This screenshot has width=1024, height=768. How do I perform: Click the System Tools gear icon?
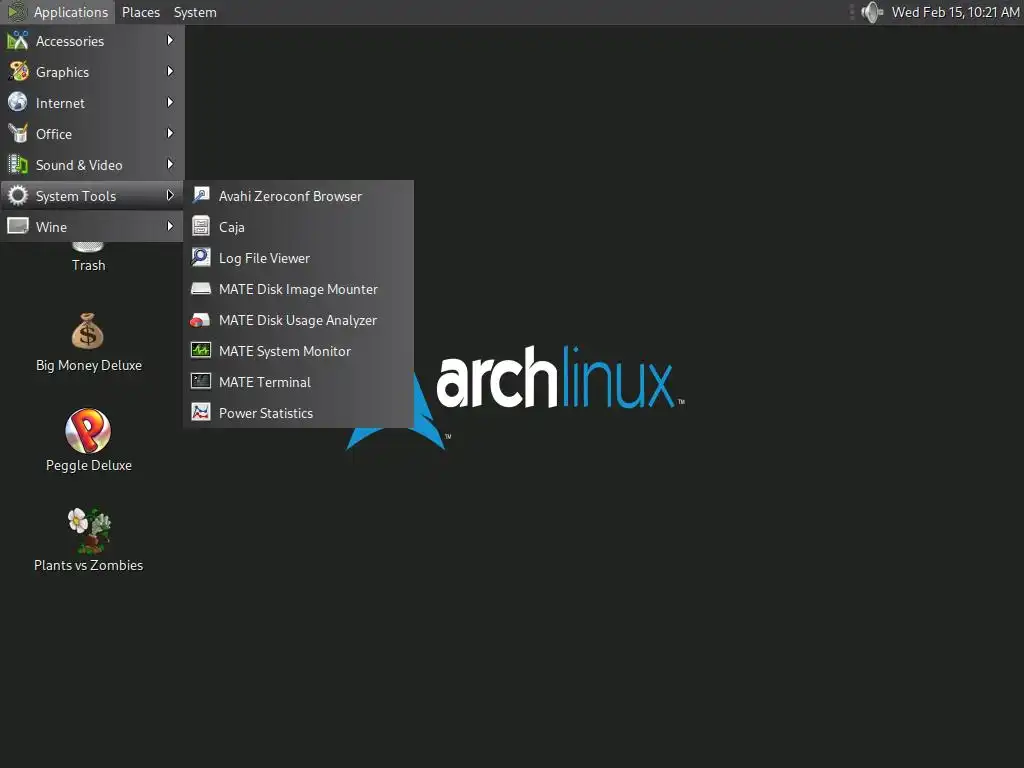pos(18,195)
